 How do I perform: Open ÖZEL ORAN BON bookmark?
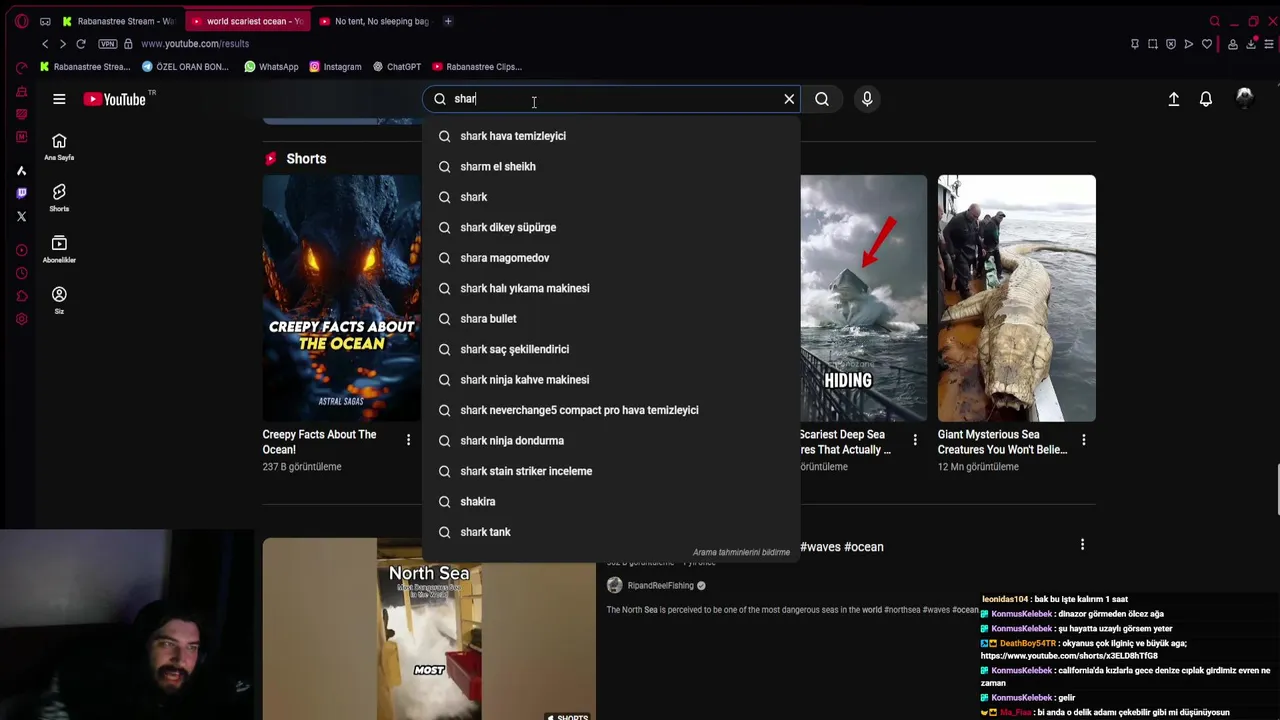(185, 67)
